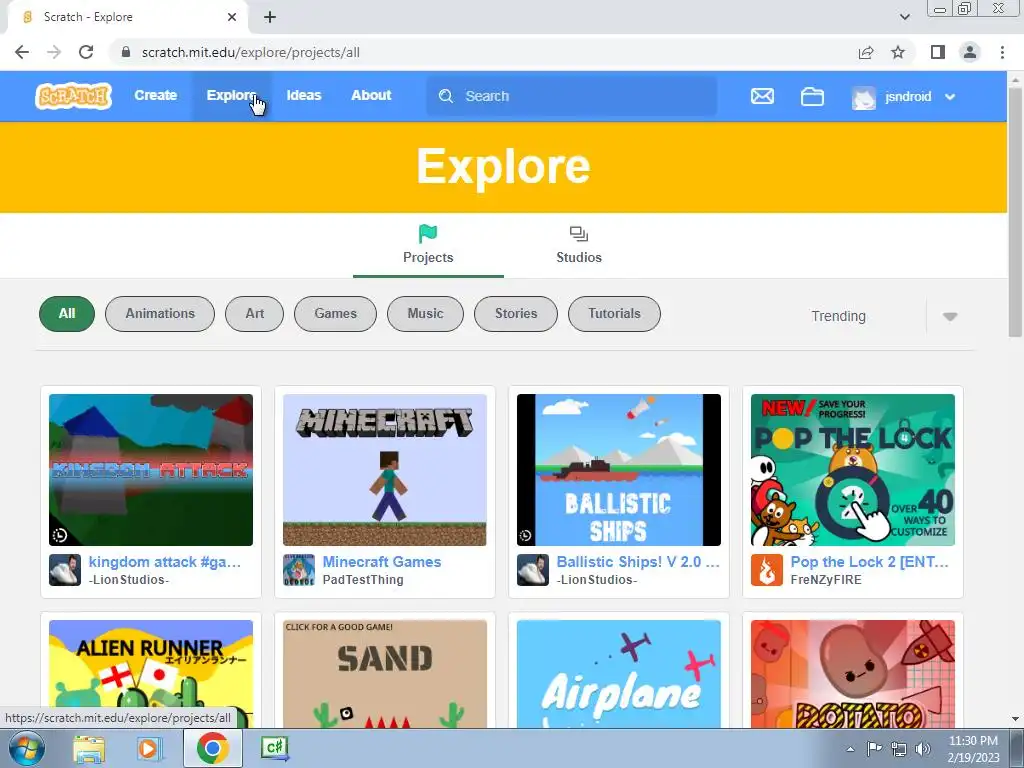Open the Messages envelope icon
The image size is (1024, 768).
[762, 96]
